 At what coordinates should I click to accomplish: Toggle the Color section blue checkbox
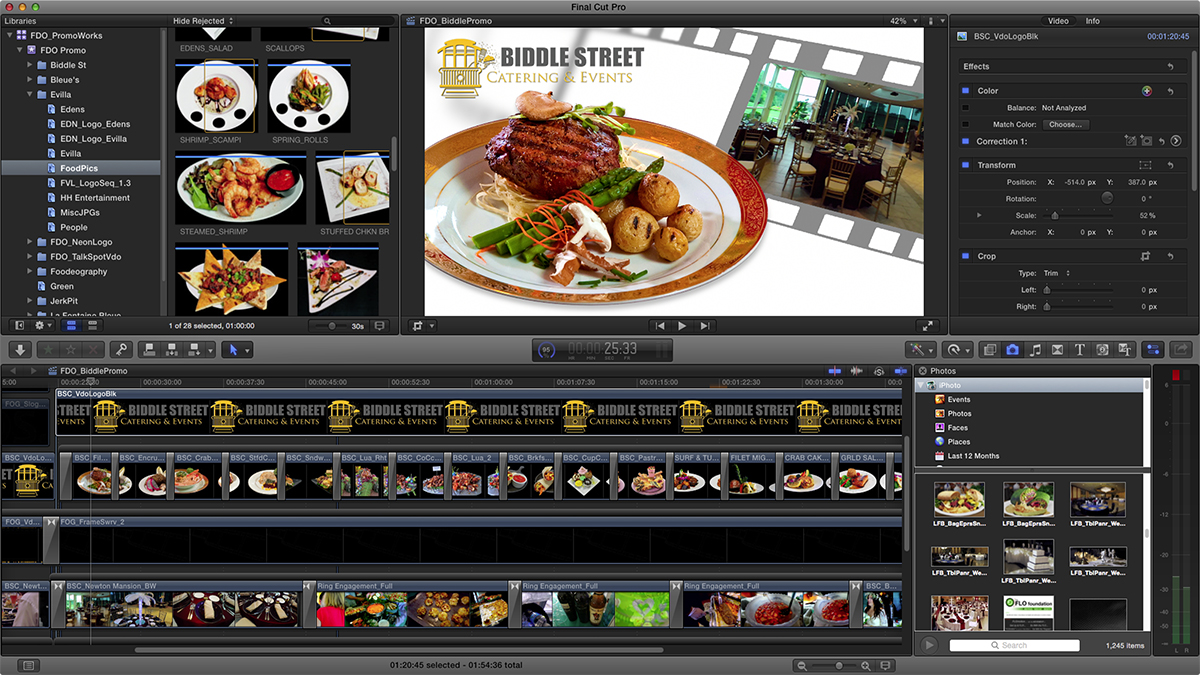pos(966,91)
